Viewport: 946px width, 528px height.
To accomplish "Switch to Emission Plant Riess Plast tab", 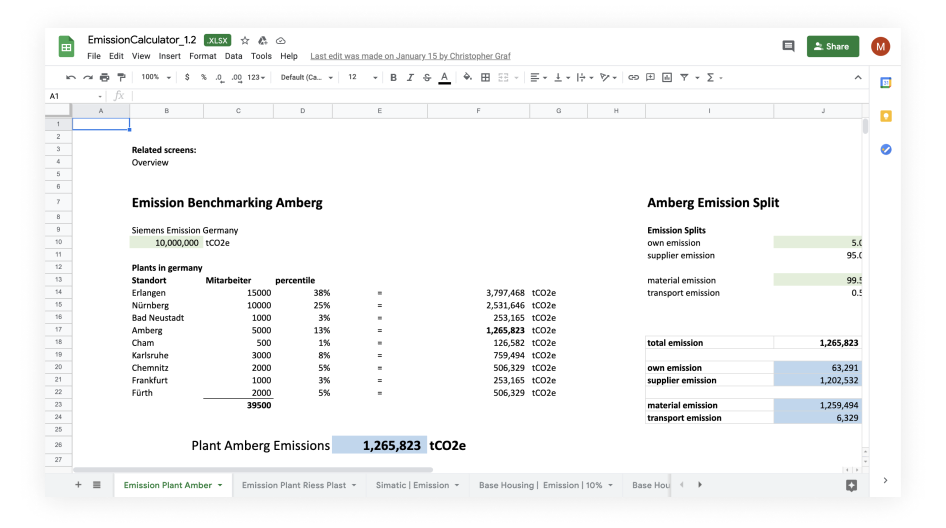I will 299,485.
